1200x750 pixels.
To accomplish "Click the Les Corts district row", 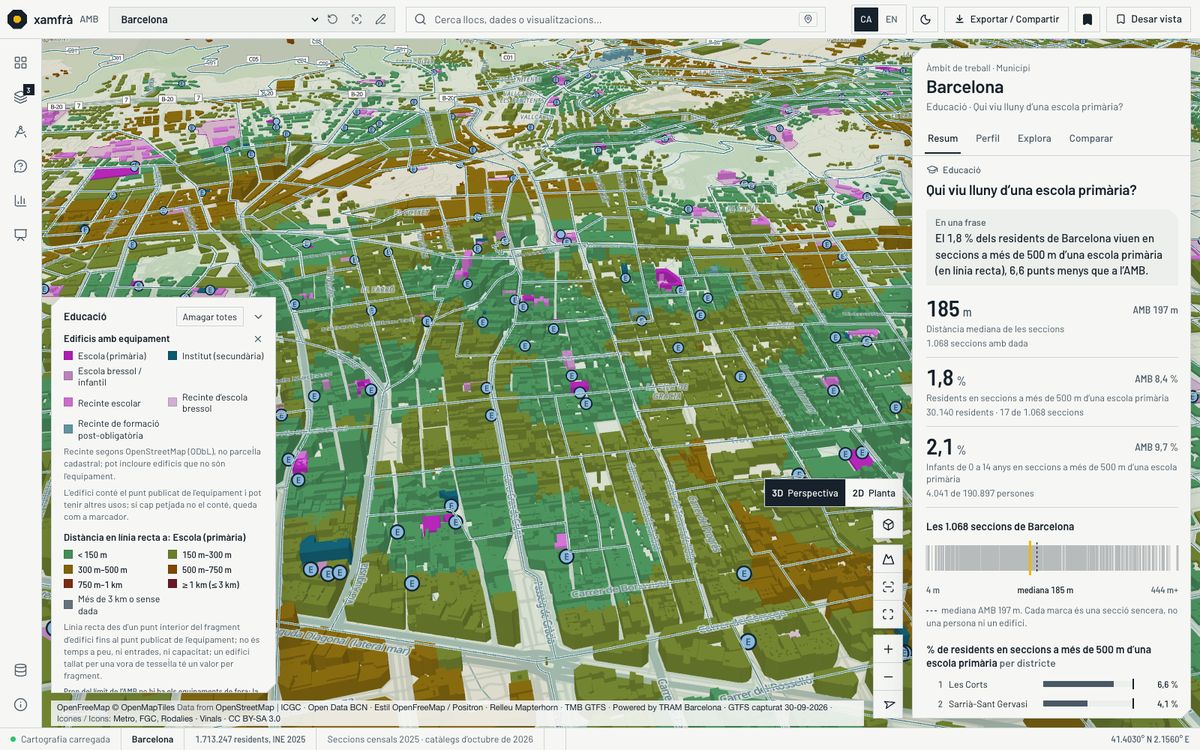I will (x=1052, y=684).
